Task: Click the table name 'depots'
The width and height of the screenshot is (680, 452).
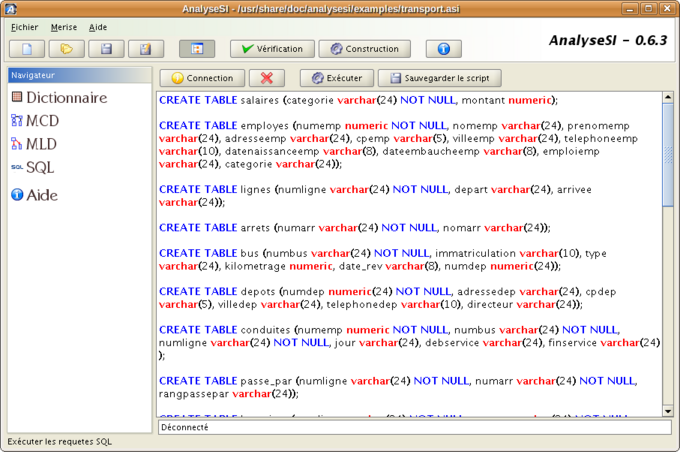Action: pyautogui.click(x=258, y=292)
